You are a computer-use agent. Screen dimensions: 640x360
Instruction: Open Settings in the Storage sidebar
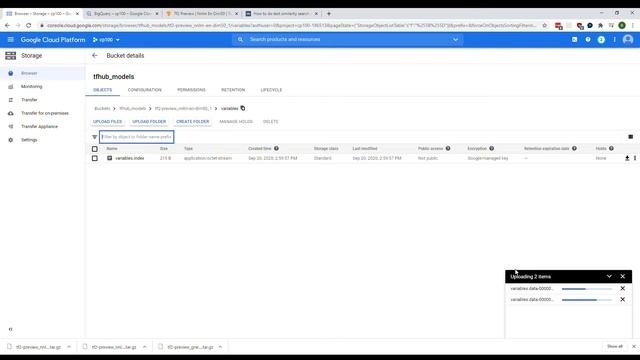(29, 140)
